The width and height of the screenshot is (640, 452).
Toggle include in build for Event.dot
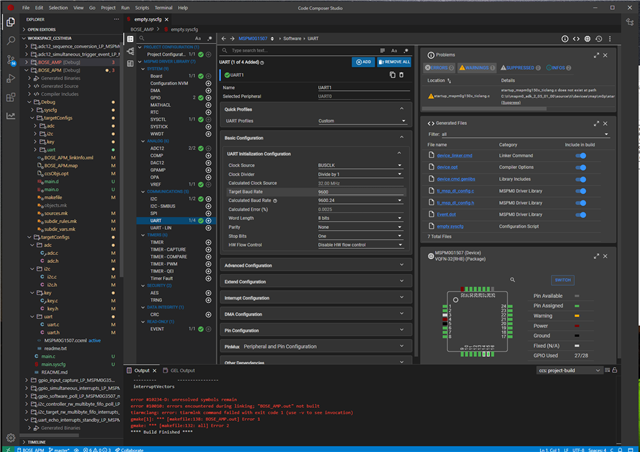pos(581,215)
